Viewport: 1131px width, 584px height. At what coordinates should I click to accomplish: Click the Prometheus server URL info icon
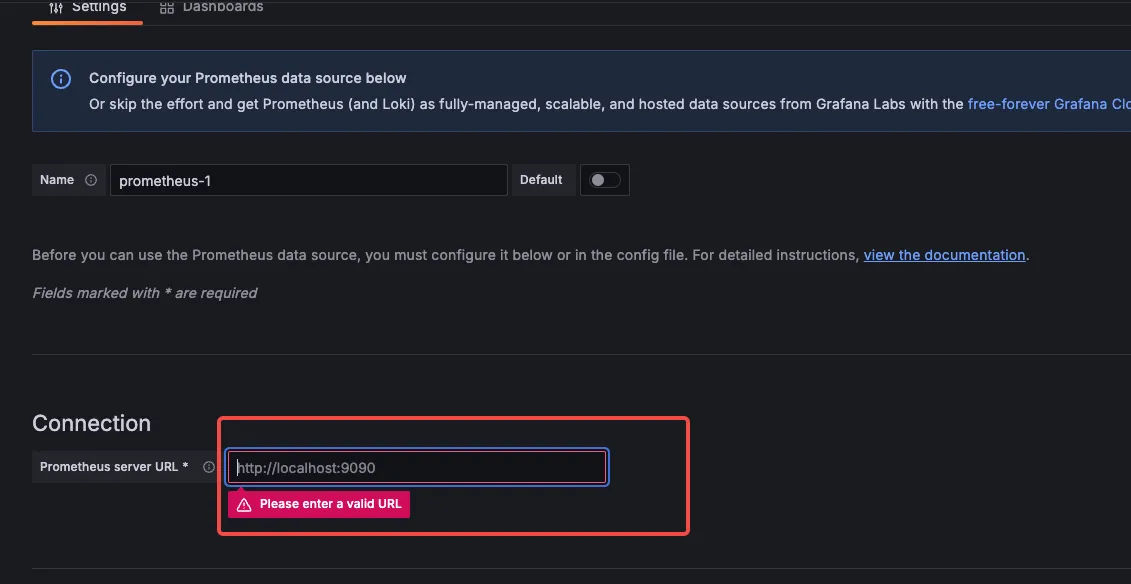click(x=209, y=467)
